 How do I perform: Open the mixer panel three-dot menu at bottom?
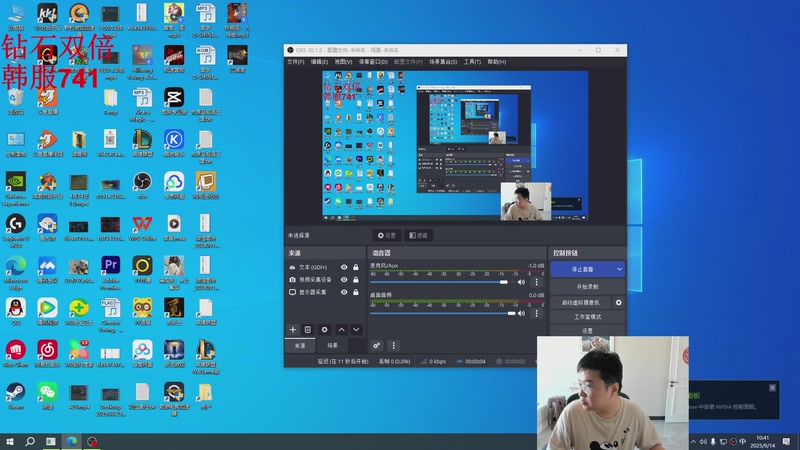click(x=393, y=345)
